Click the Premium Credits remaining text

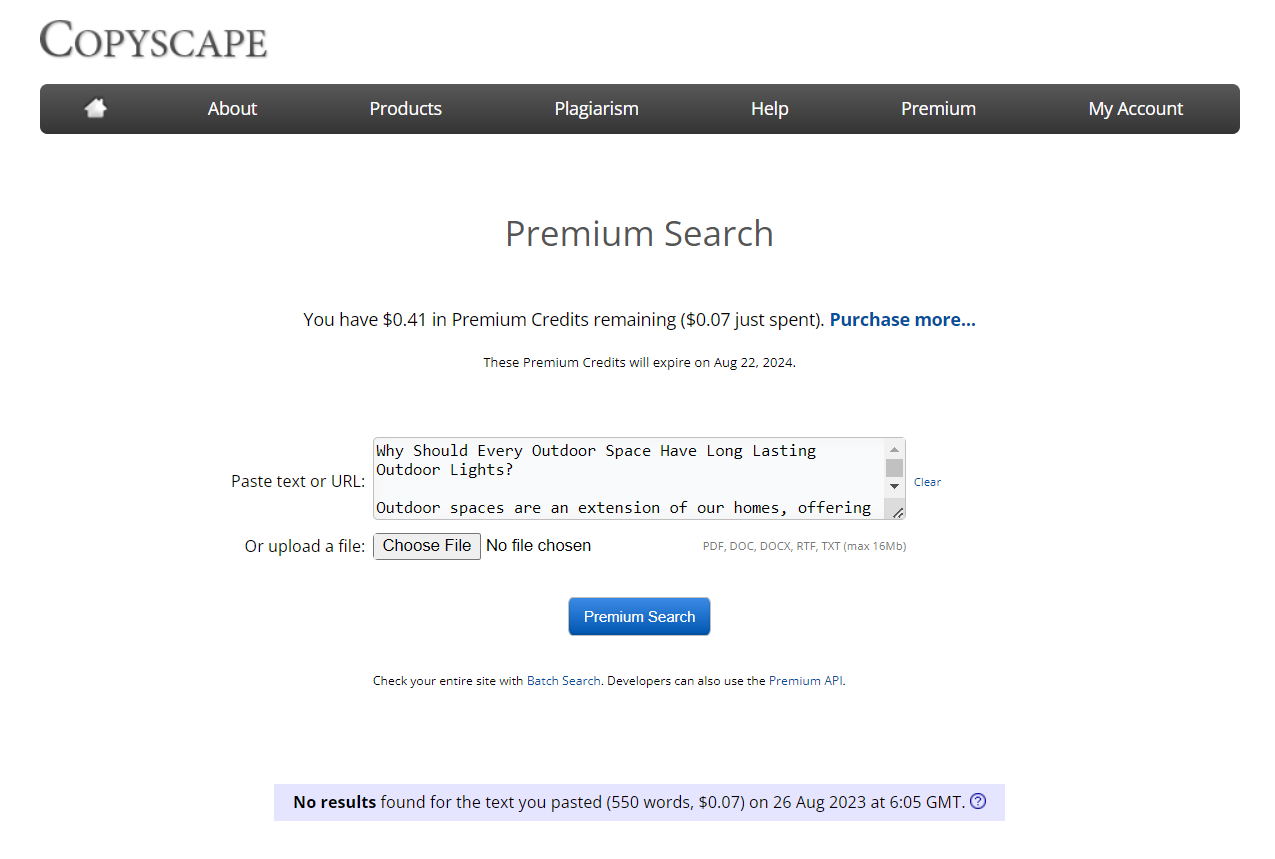click(x=564, y=319)
